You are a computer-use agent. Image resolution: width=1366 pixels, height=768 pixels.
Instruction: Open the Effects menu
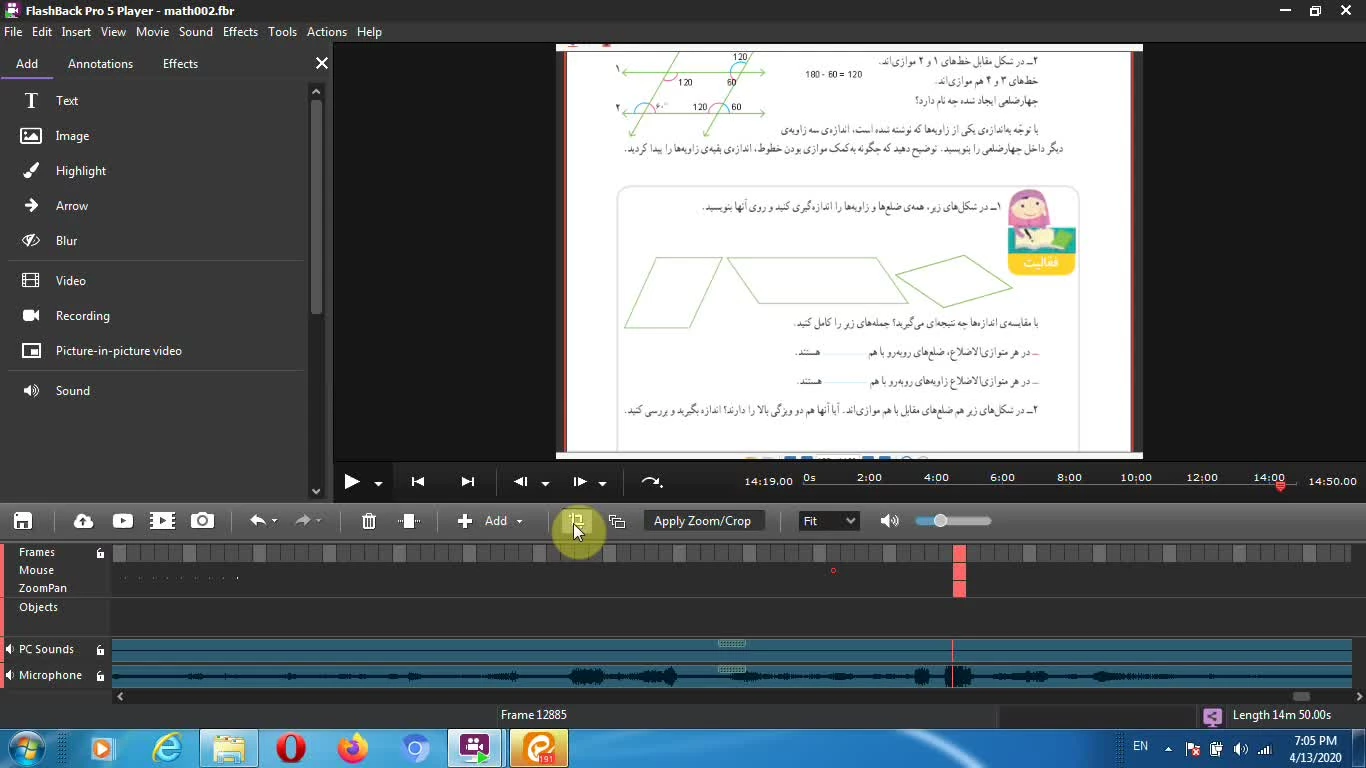click(x=240, y=32)
